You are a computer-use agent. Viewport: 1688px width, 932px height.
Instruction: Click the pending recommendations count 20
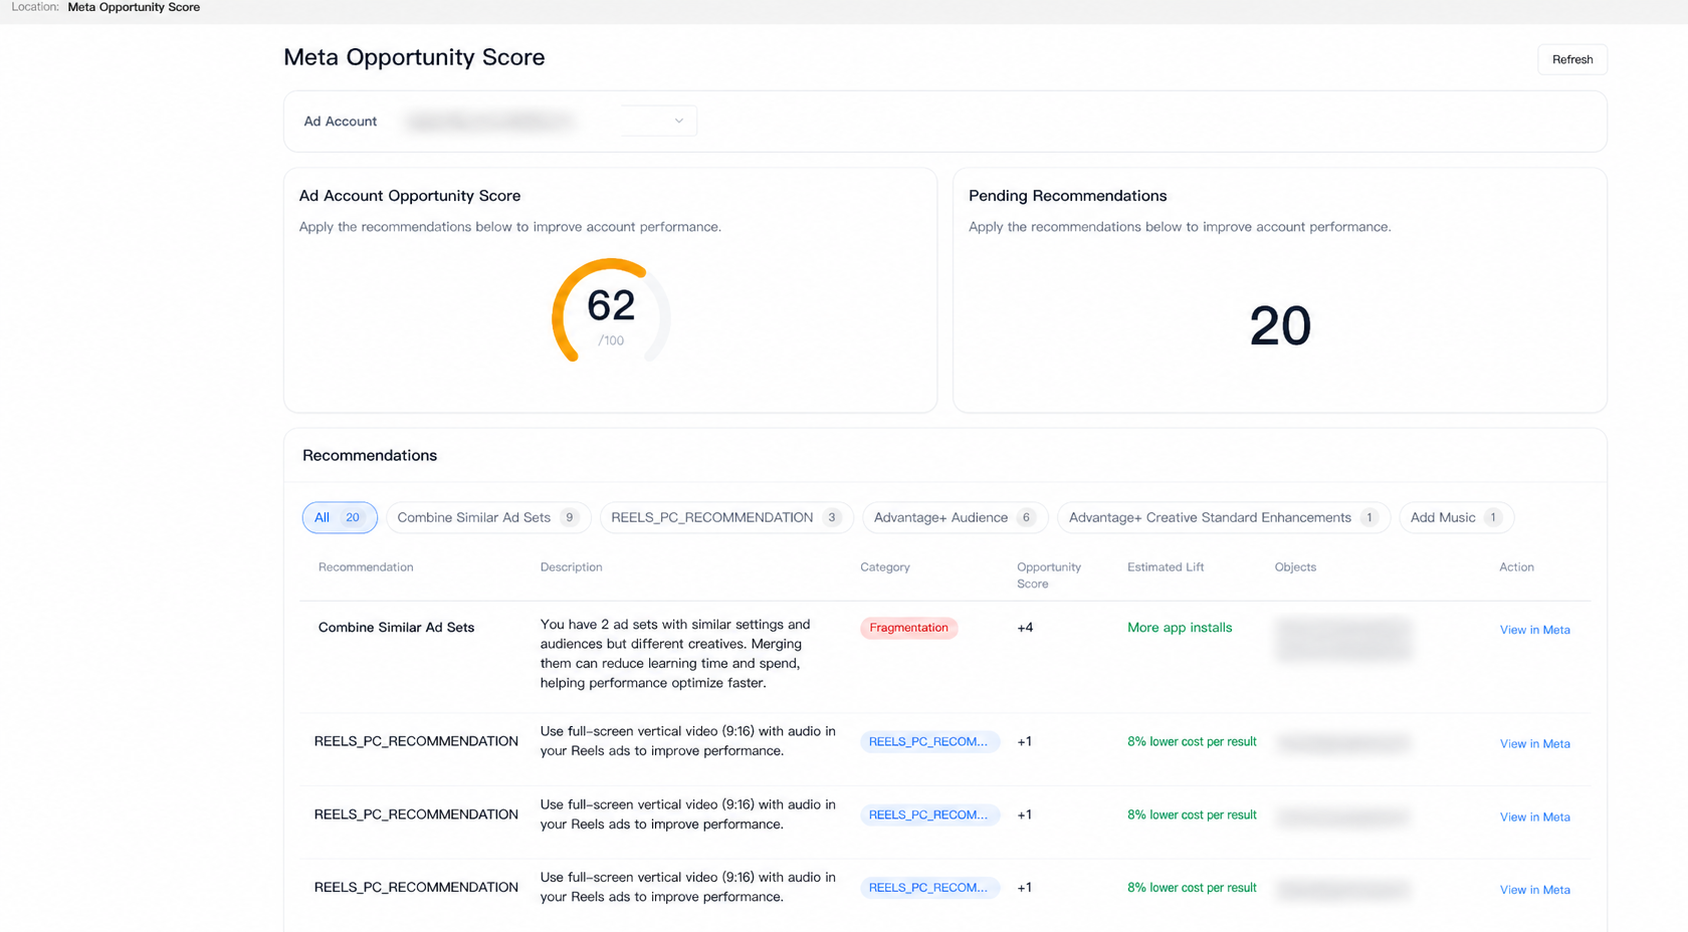1279,324
